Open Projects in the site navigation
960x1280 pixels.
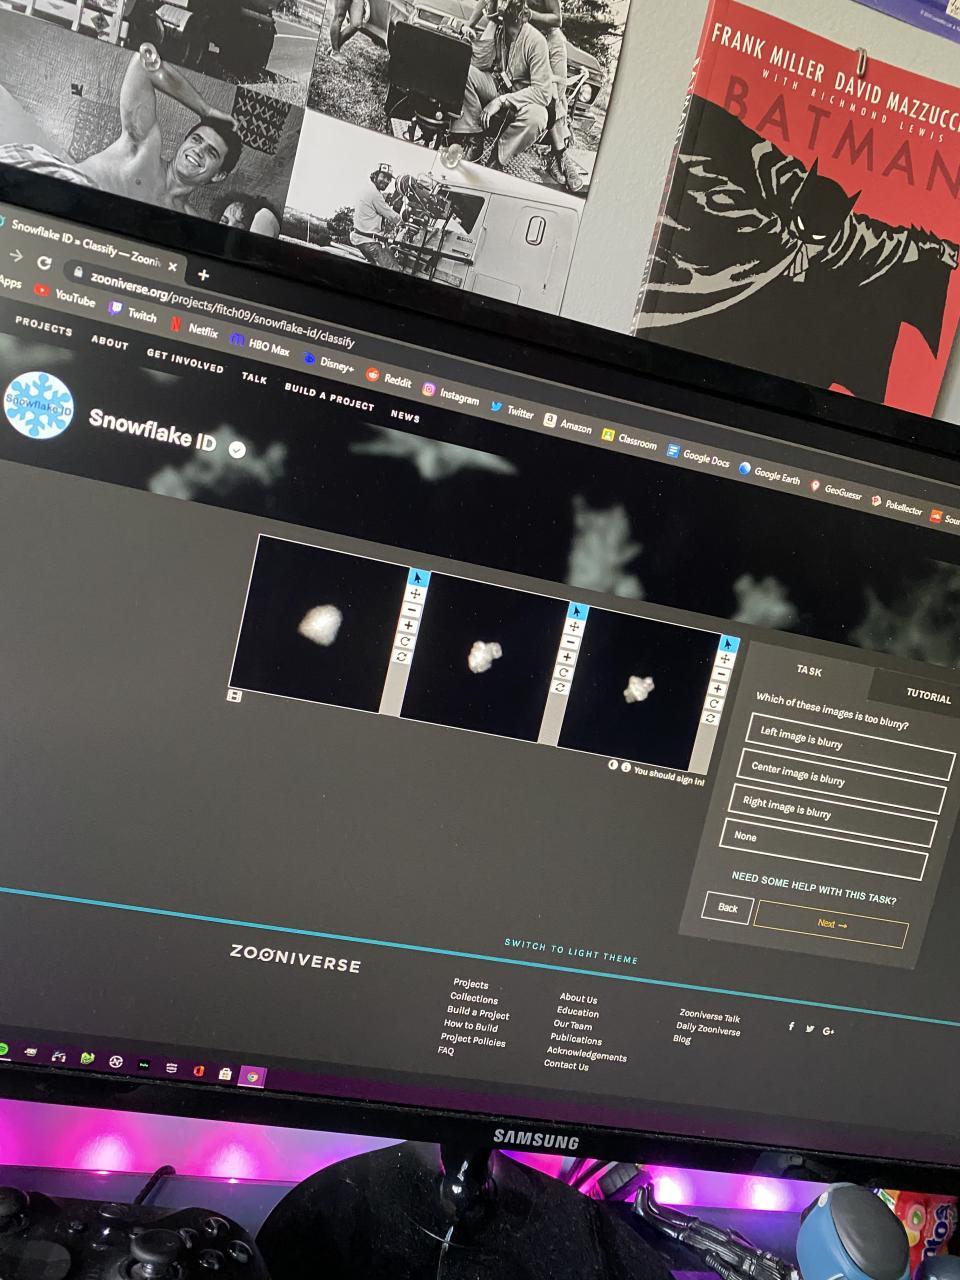[44, 327]
